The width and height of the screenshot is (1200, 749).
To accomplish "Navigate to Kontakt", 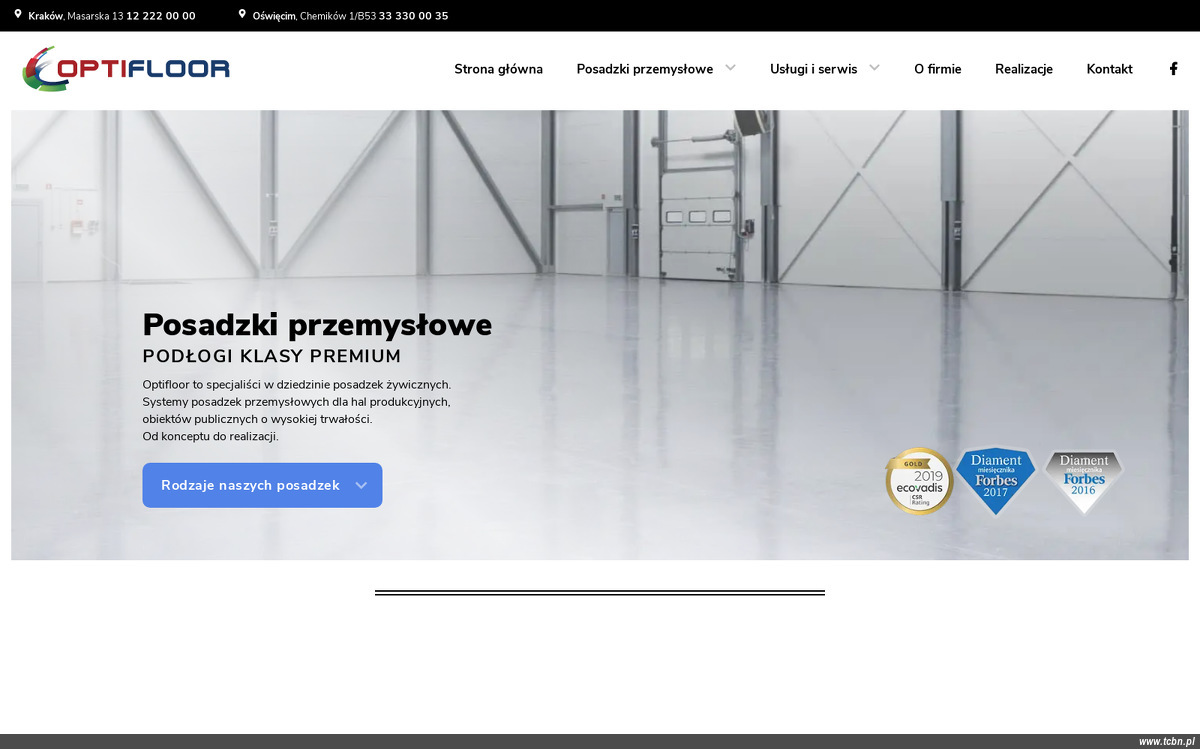I will point(1109,69).
